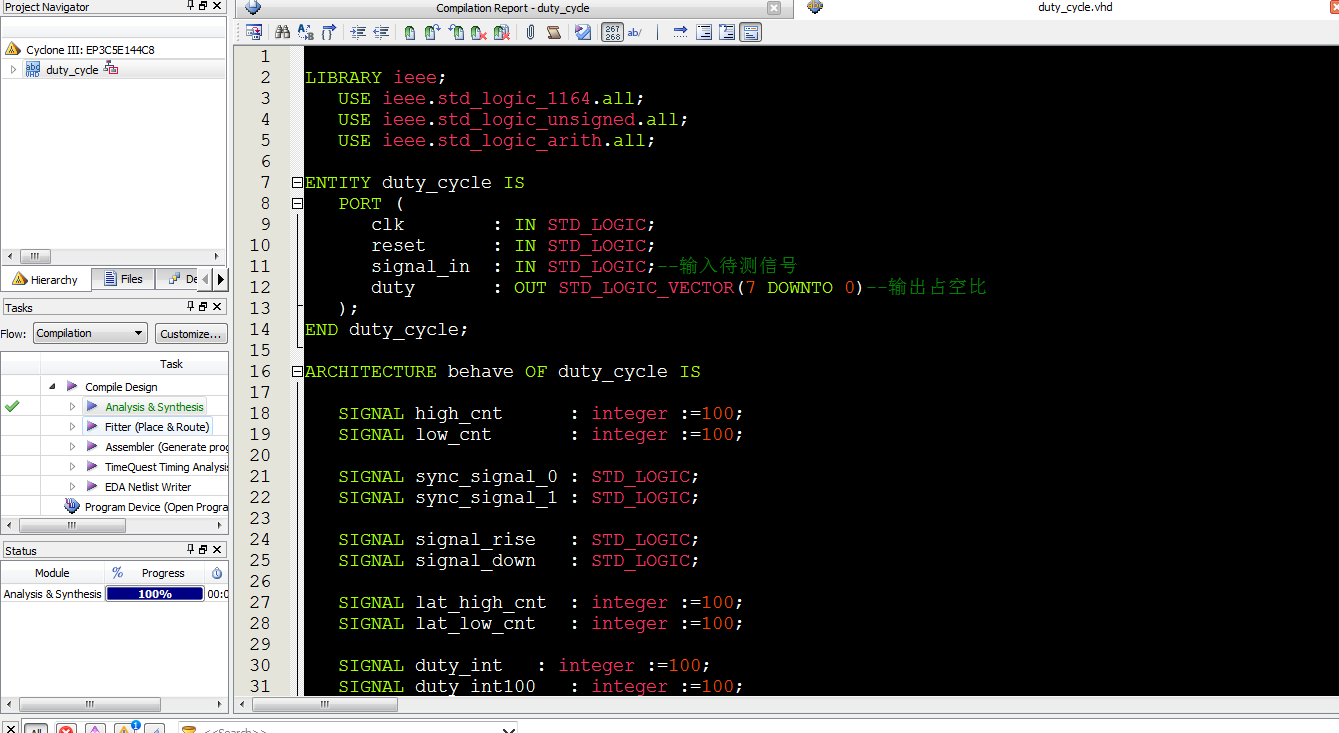This screenshot has height=733, width=1339.
Task: Close the Status panel
Action: pos(217,549)
